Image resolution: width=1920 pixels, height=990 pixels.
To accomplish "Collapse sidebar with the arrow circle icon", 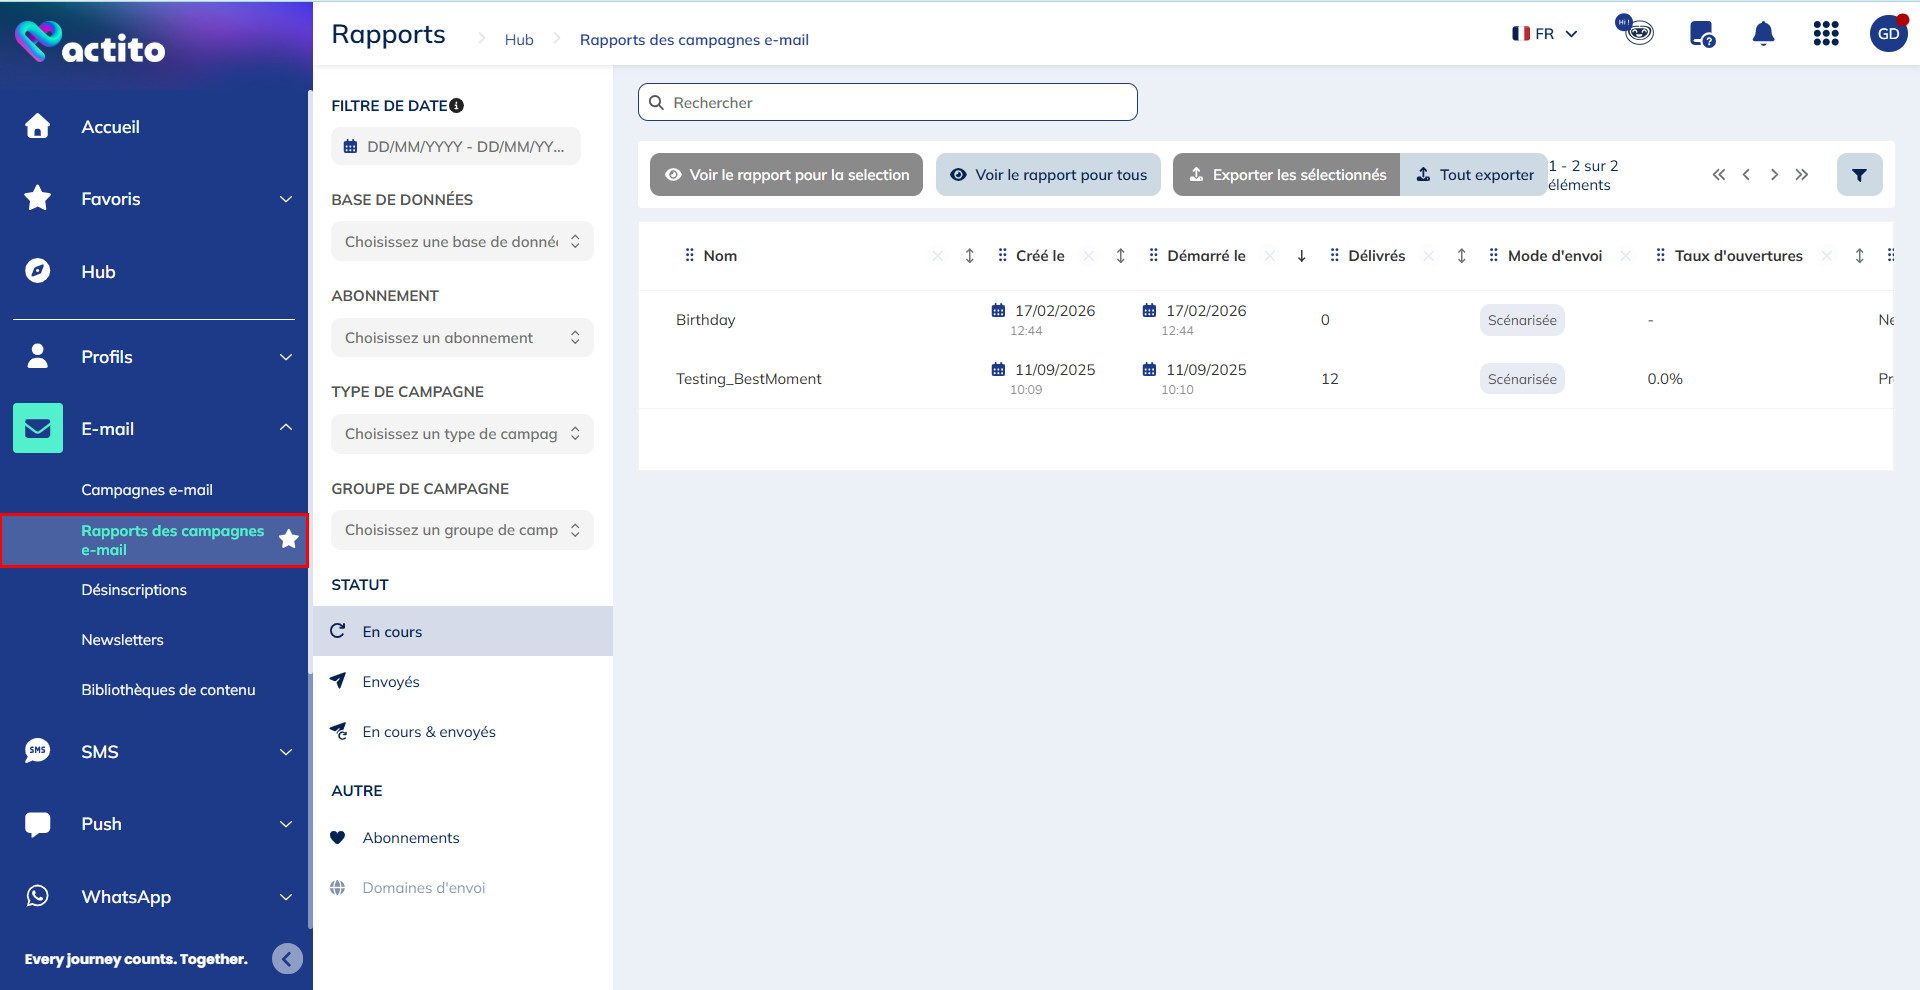I will [287, 959].
